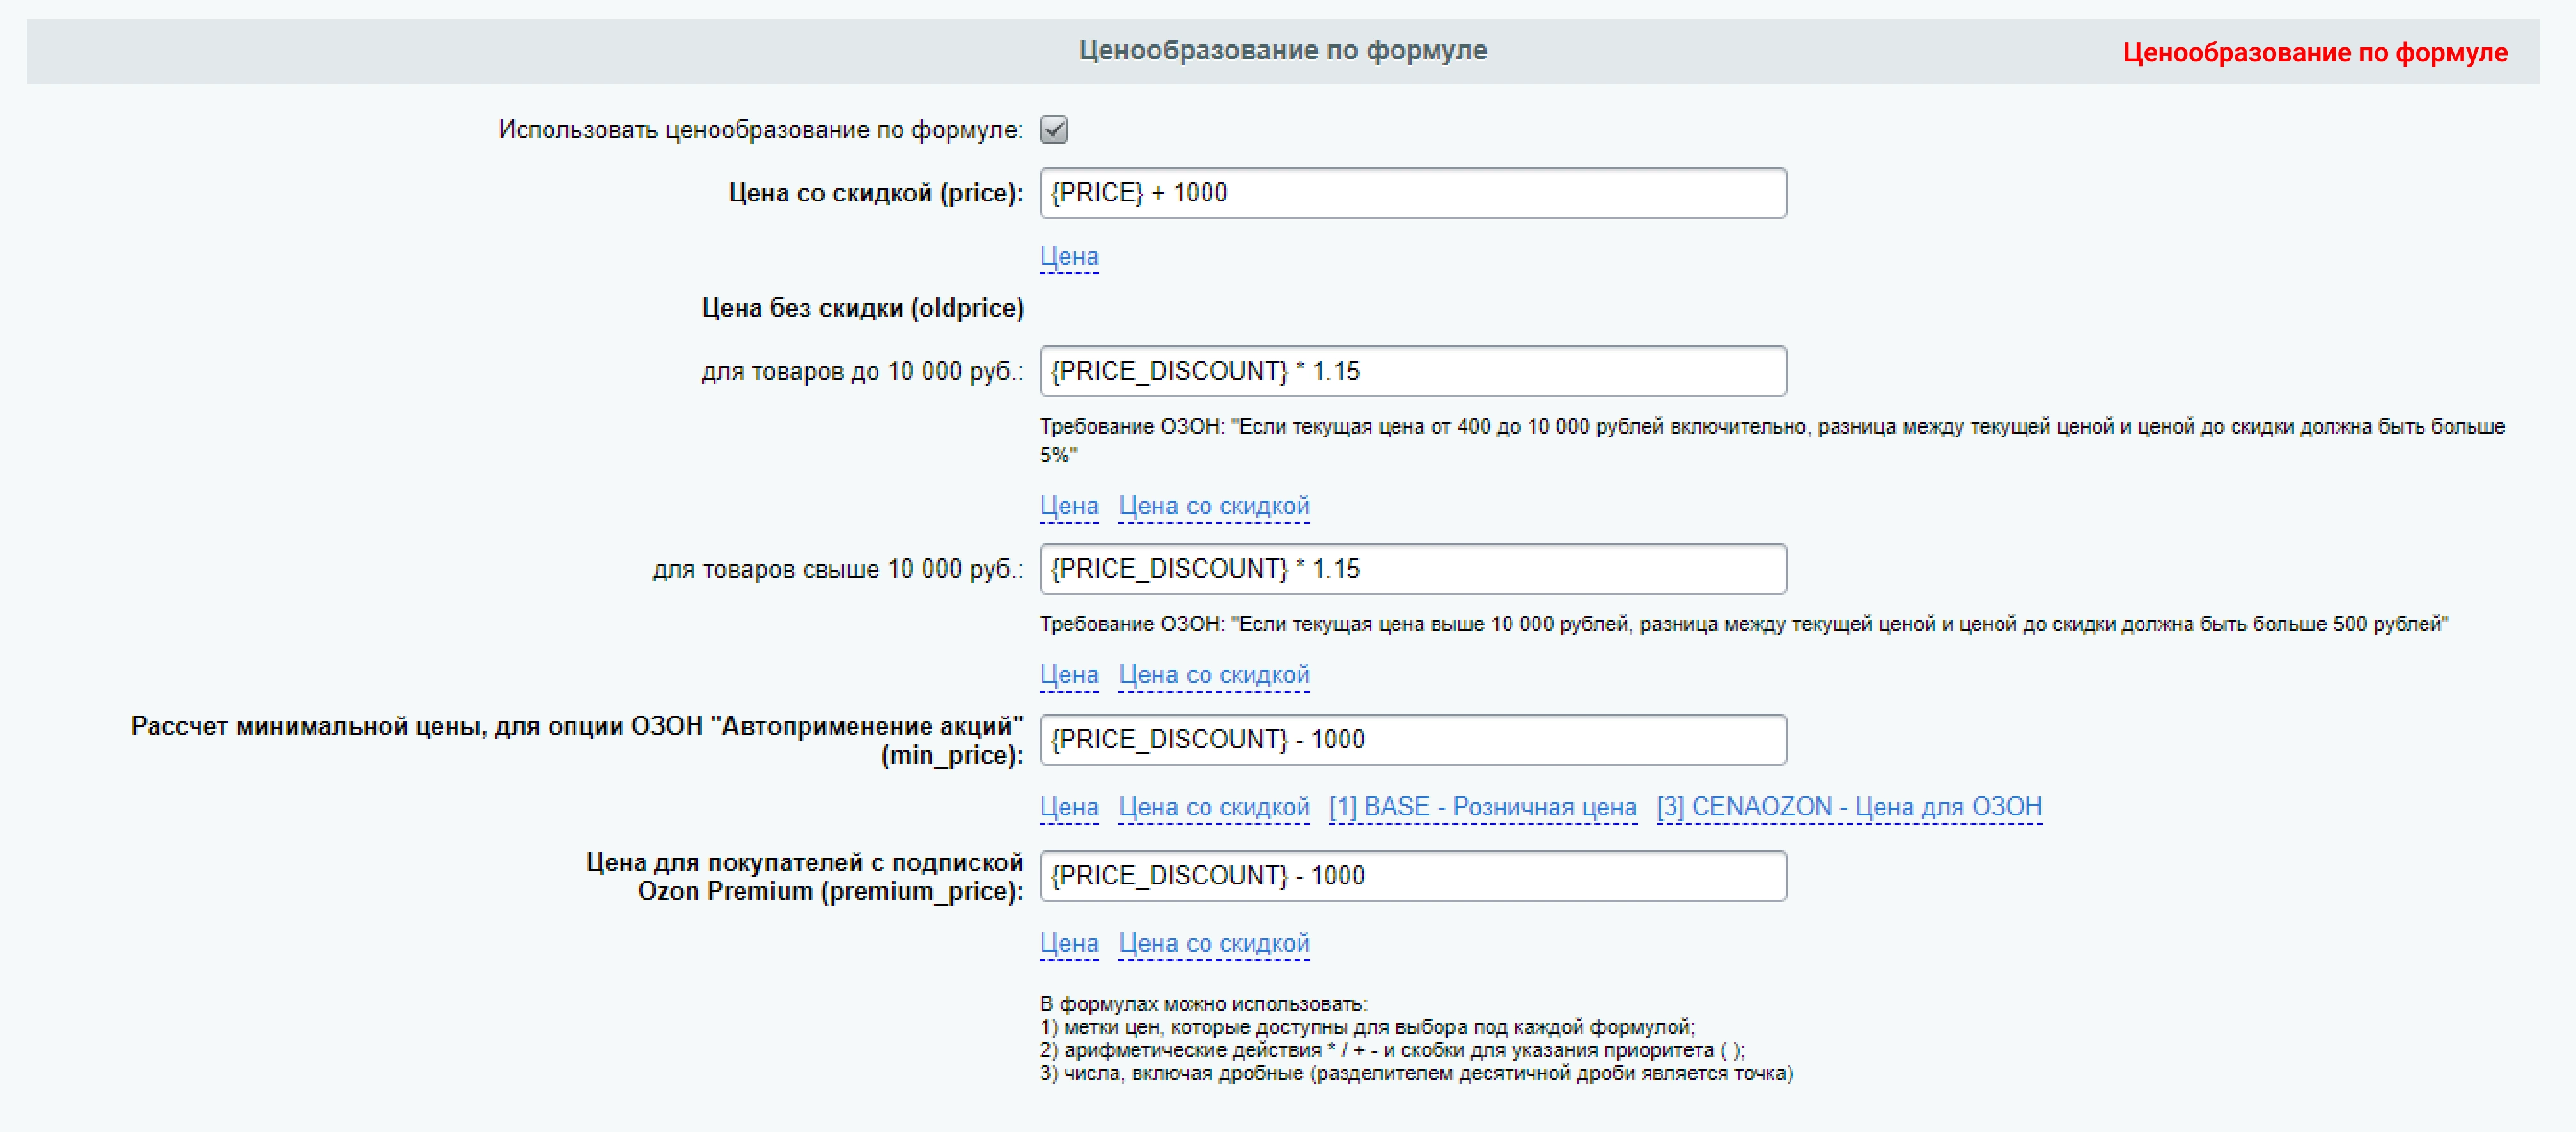
Task: Click the discounted price (price) formula field
Action: pyautogui.click(x=1412, y=193)
